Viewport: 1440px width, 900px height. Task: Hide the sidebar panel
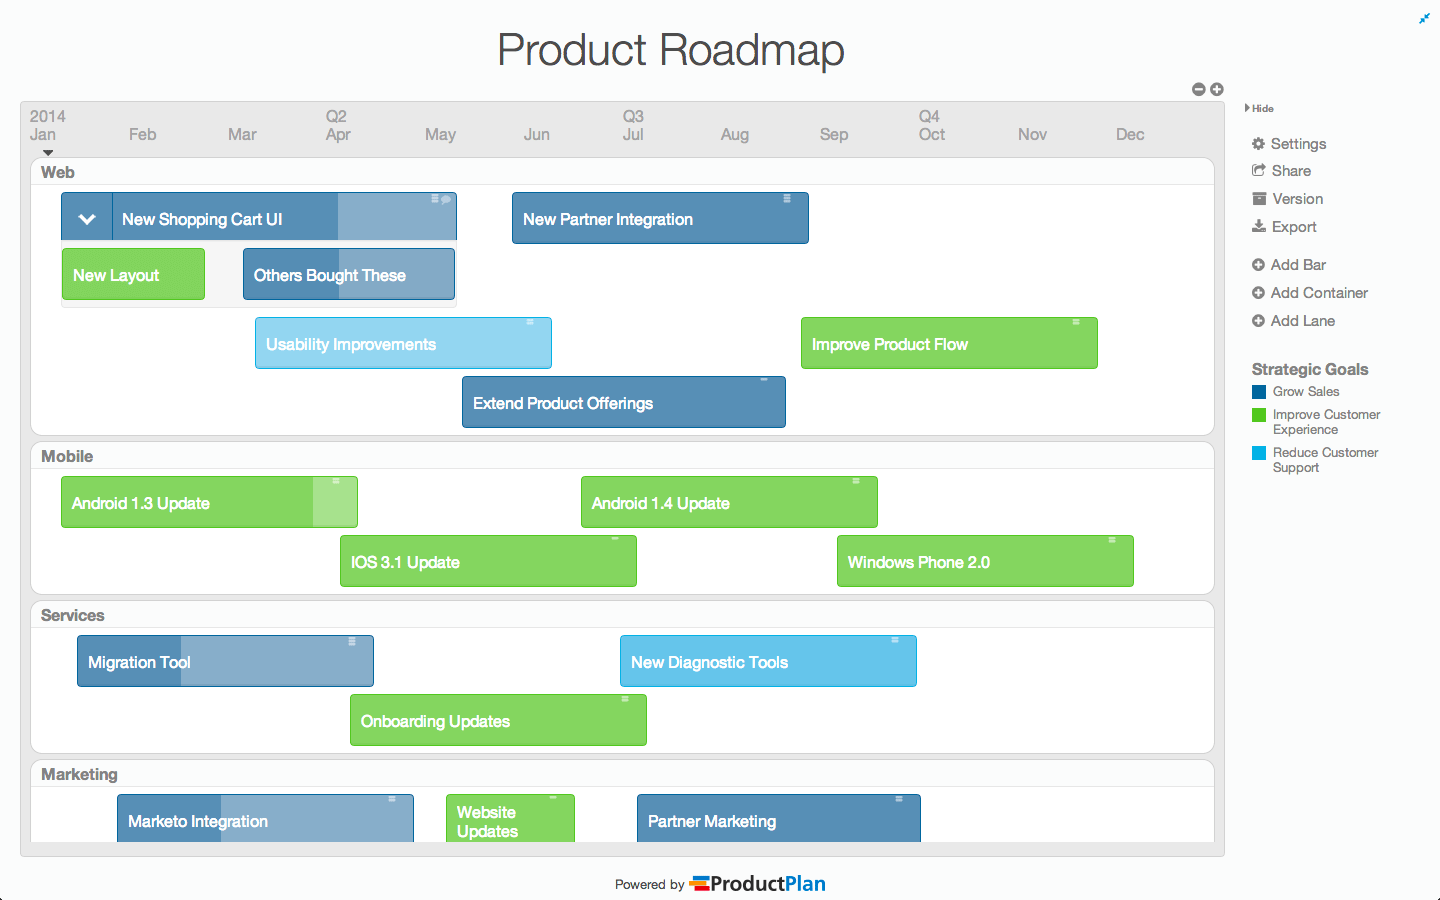[x=1259, y=108]
